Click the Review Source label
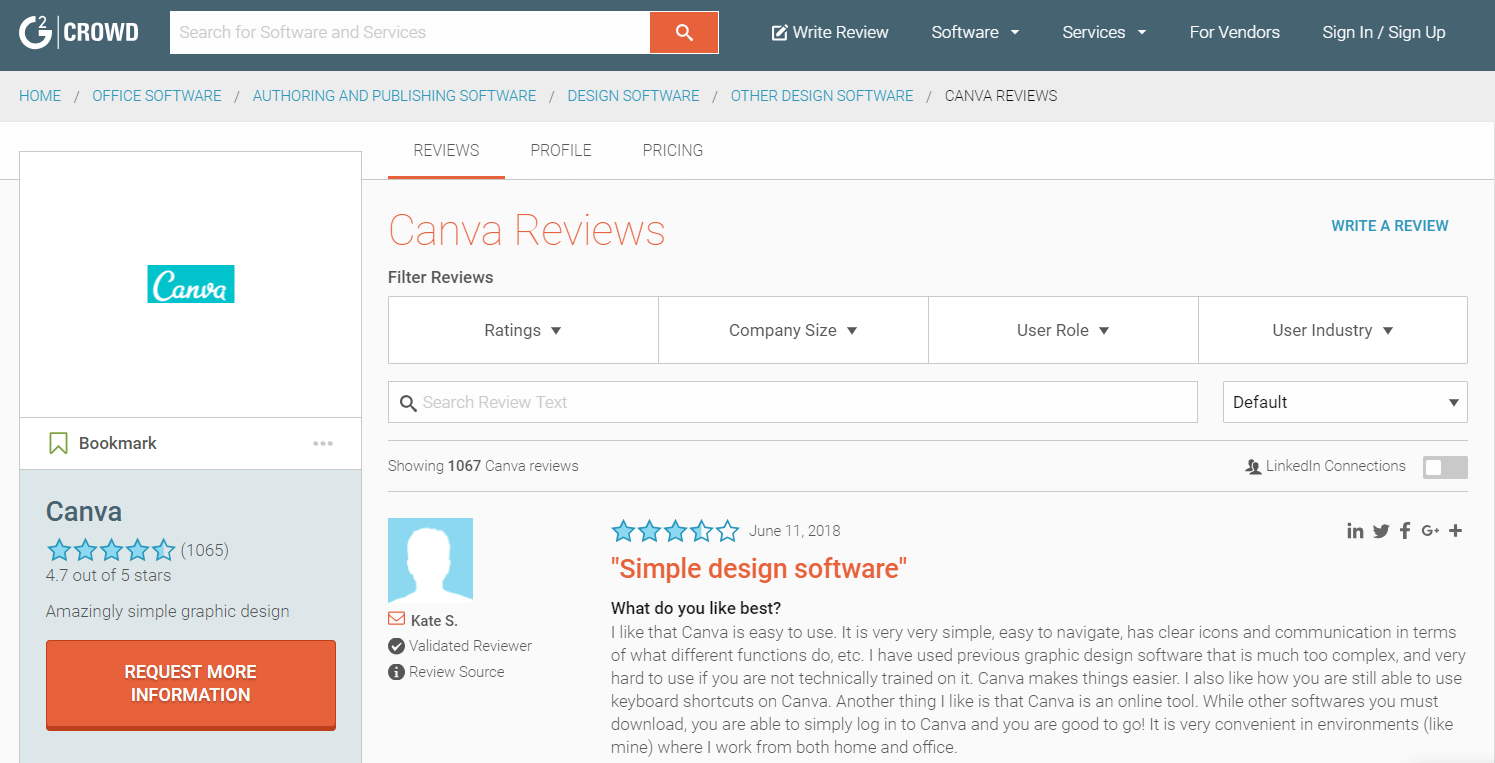Image resolution: width=1495 pixels, height=763 pixels. point(457,672)
